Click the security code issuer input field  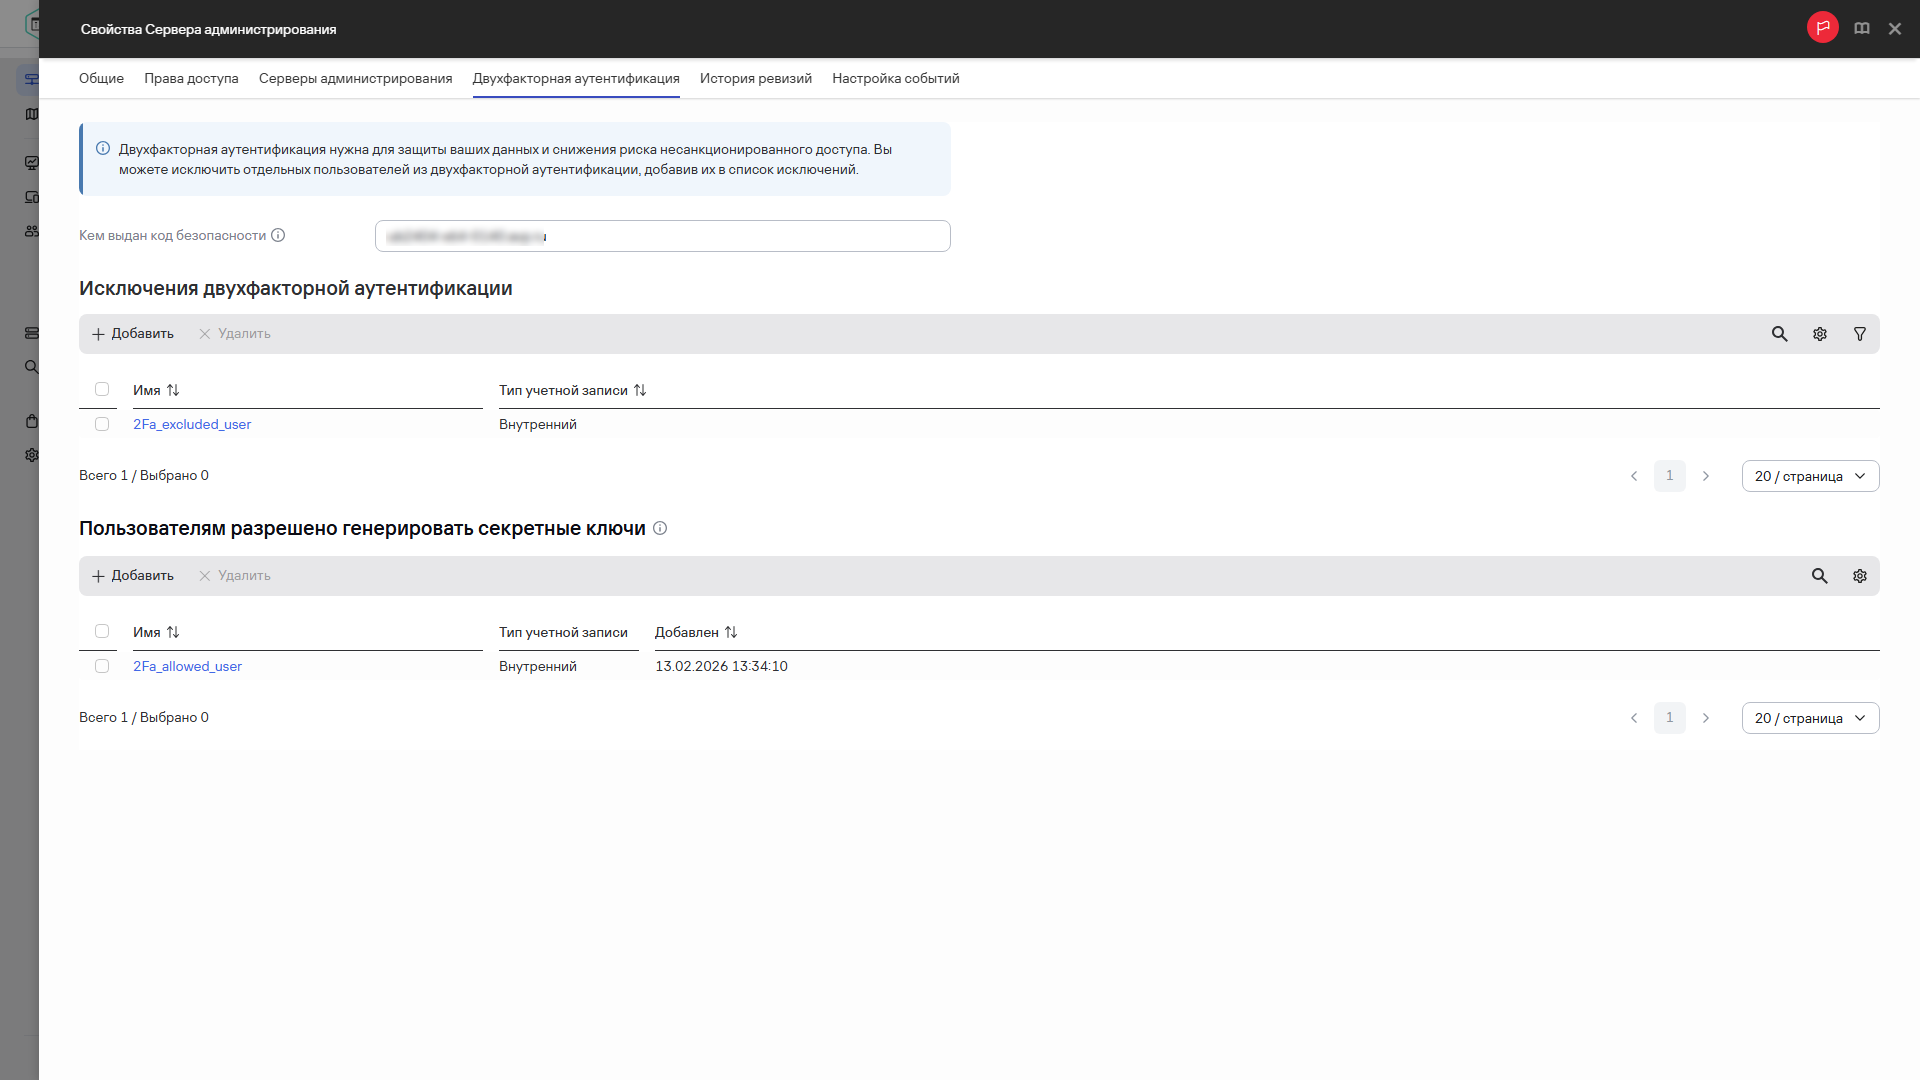point(662,236)
